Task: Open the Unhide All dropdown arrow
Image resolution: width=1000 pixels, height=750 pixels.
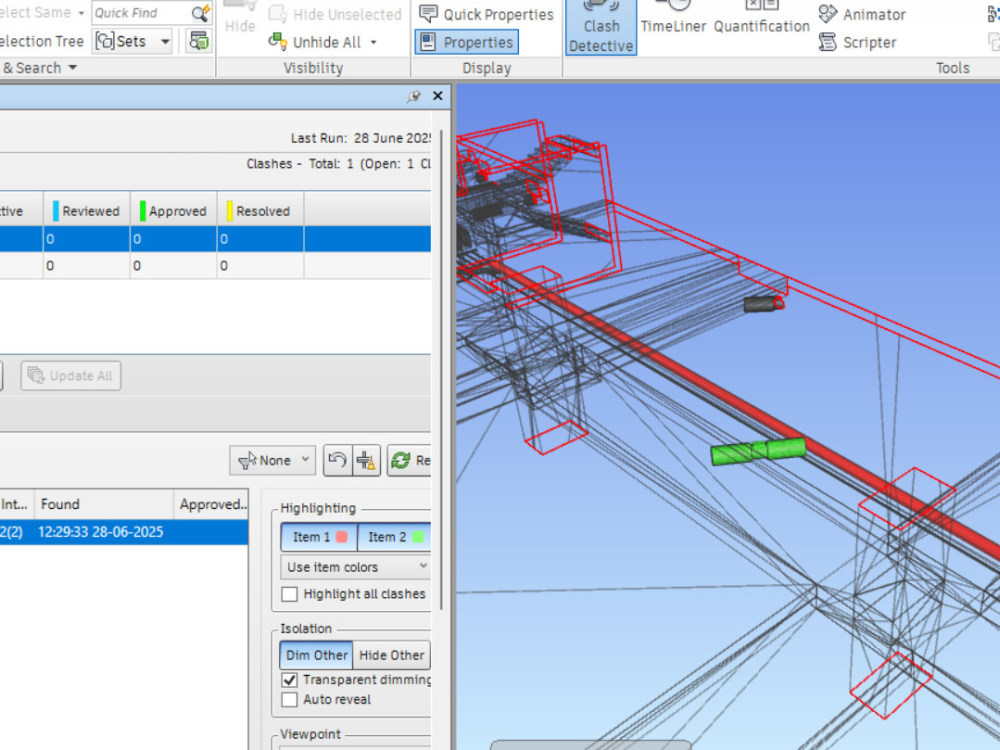Action: click(374, 43)
